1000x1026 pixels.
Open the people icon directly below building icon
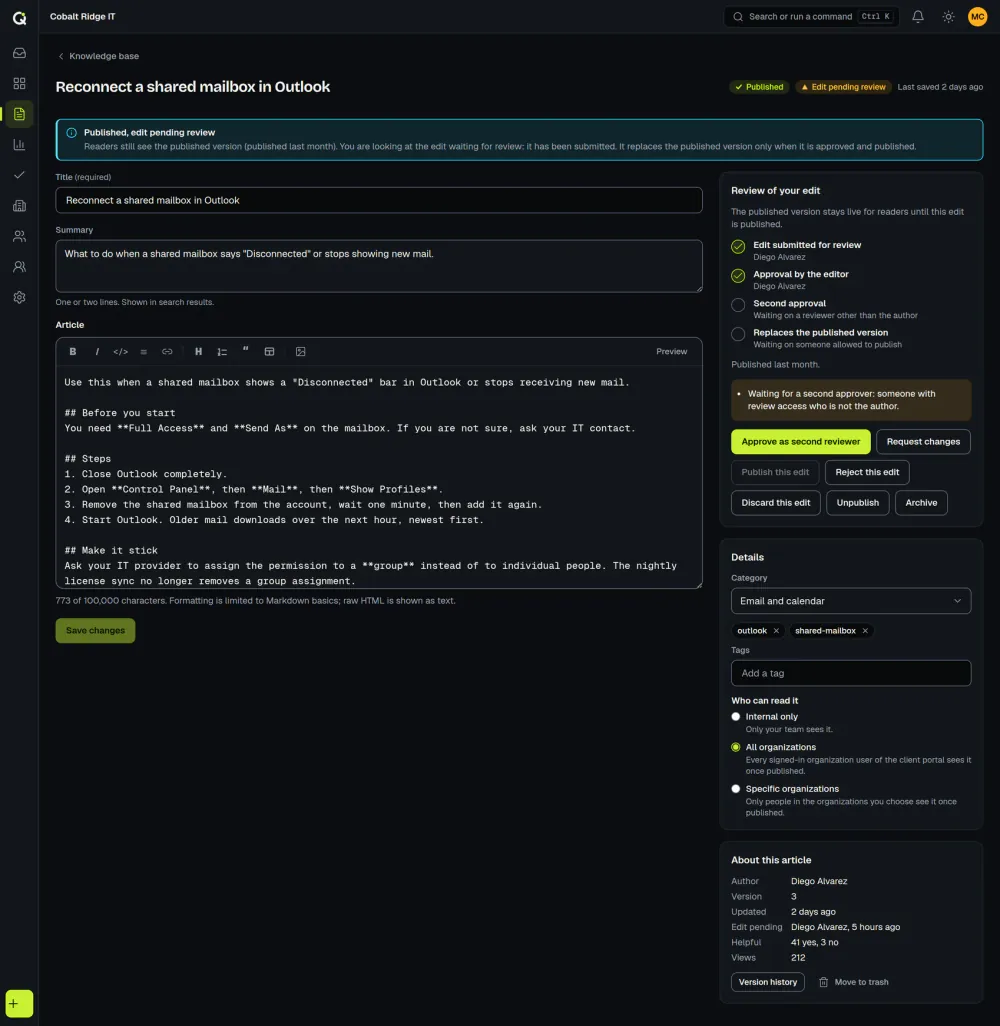click(19, 236)
